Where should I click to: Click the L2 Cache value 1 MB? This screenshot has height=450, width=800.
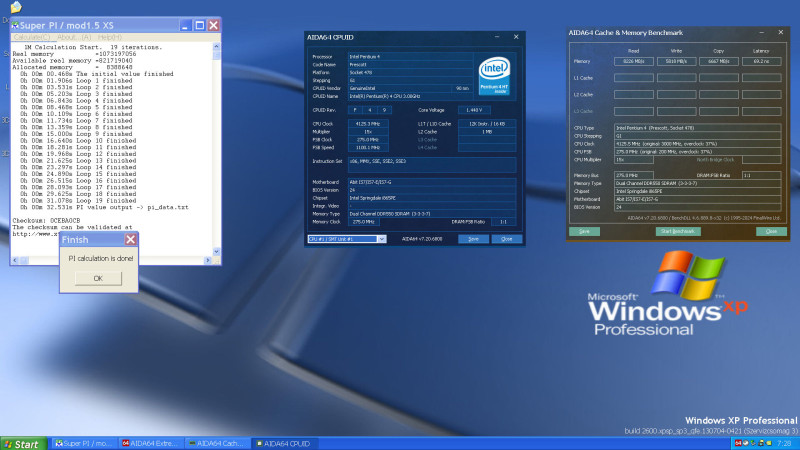click(487, 132)
